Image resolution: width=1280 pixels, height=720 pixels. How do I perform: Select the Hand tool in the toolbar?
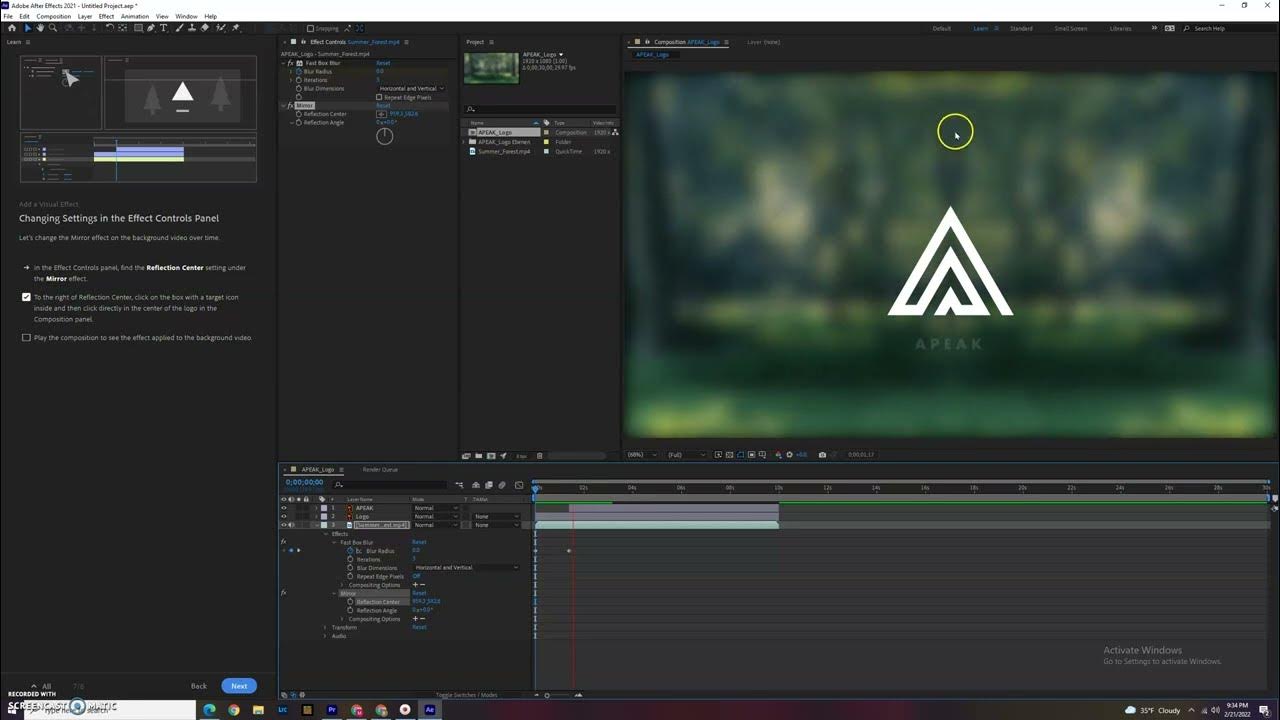pyautogui.click(x=42, y=28)
